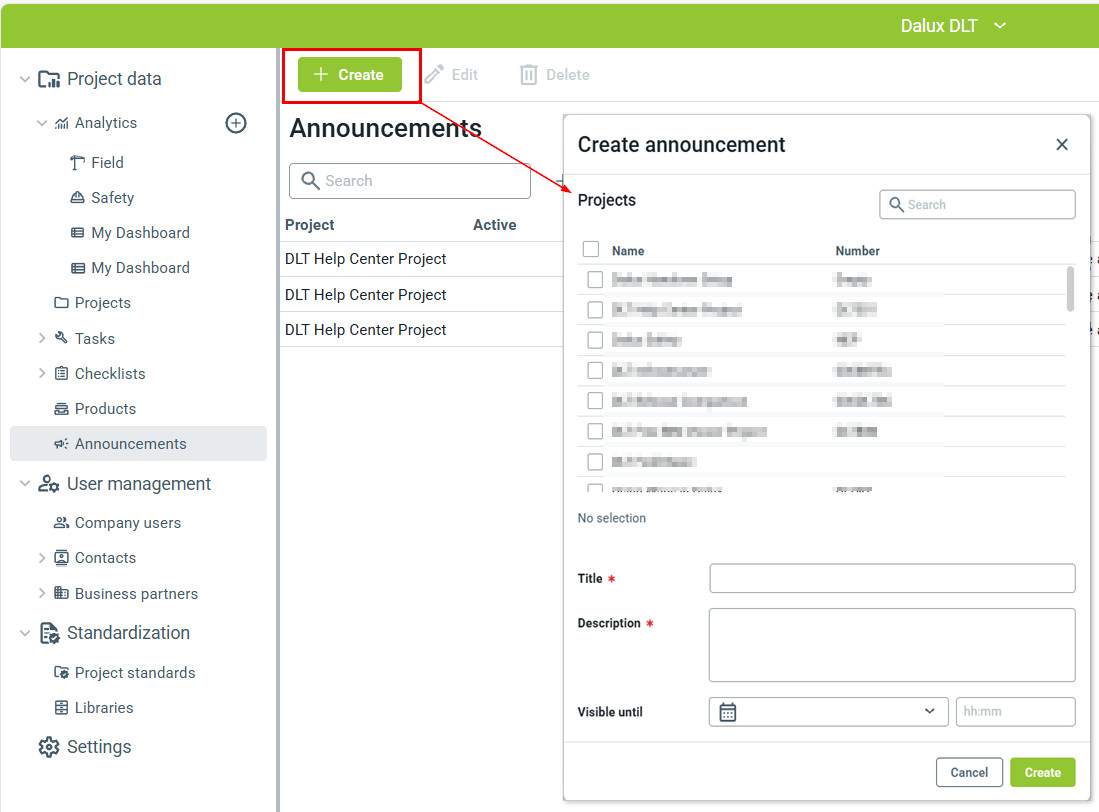Click the Products icon in sidebar
The width and height of the screenshot is (1099, 812).
[61, 409]
